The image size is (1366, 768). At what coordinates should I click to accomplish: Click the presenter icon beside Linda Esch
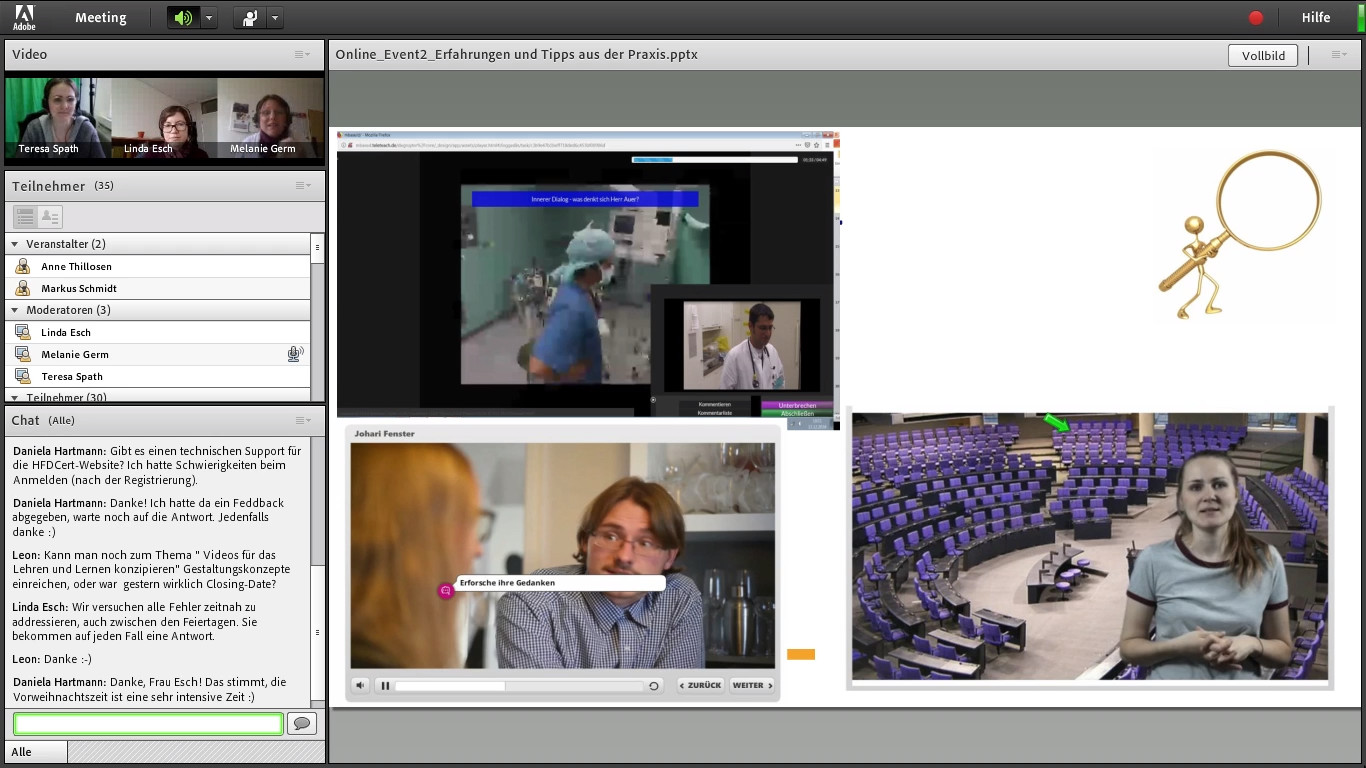point(22,332)
